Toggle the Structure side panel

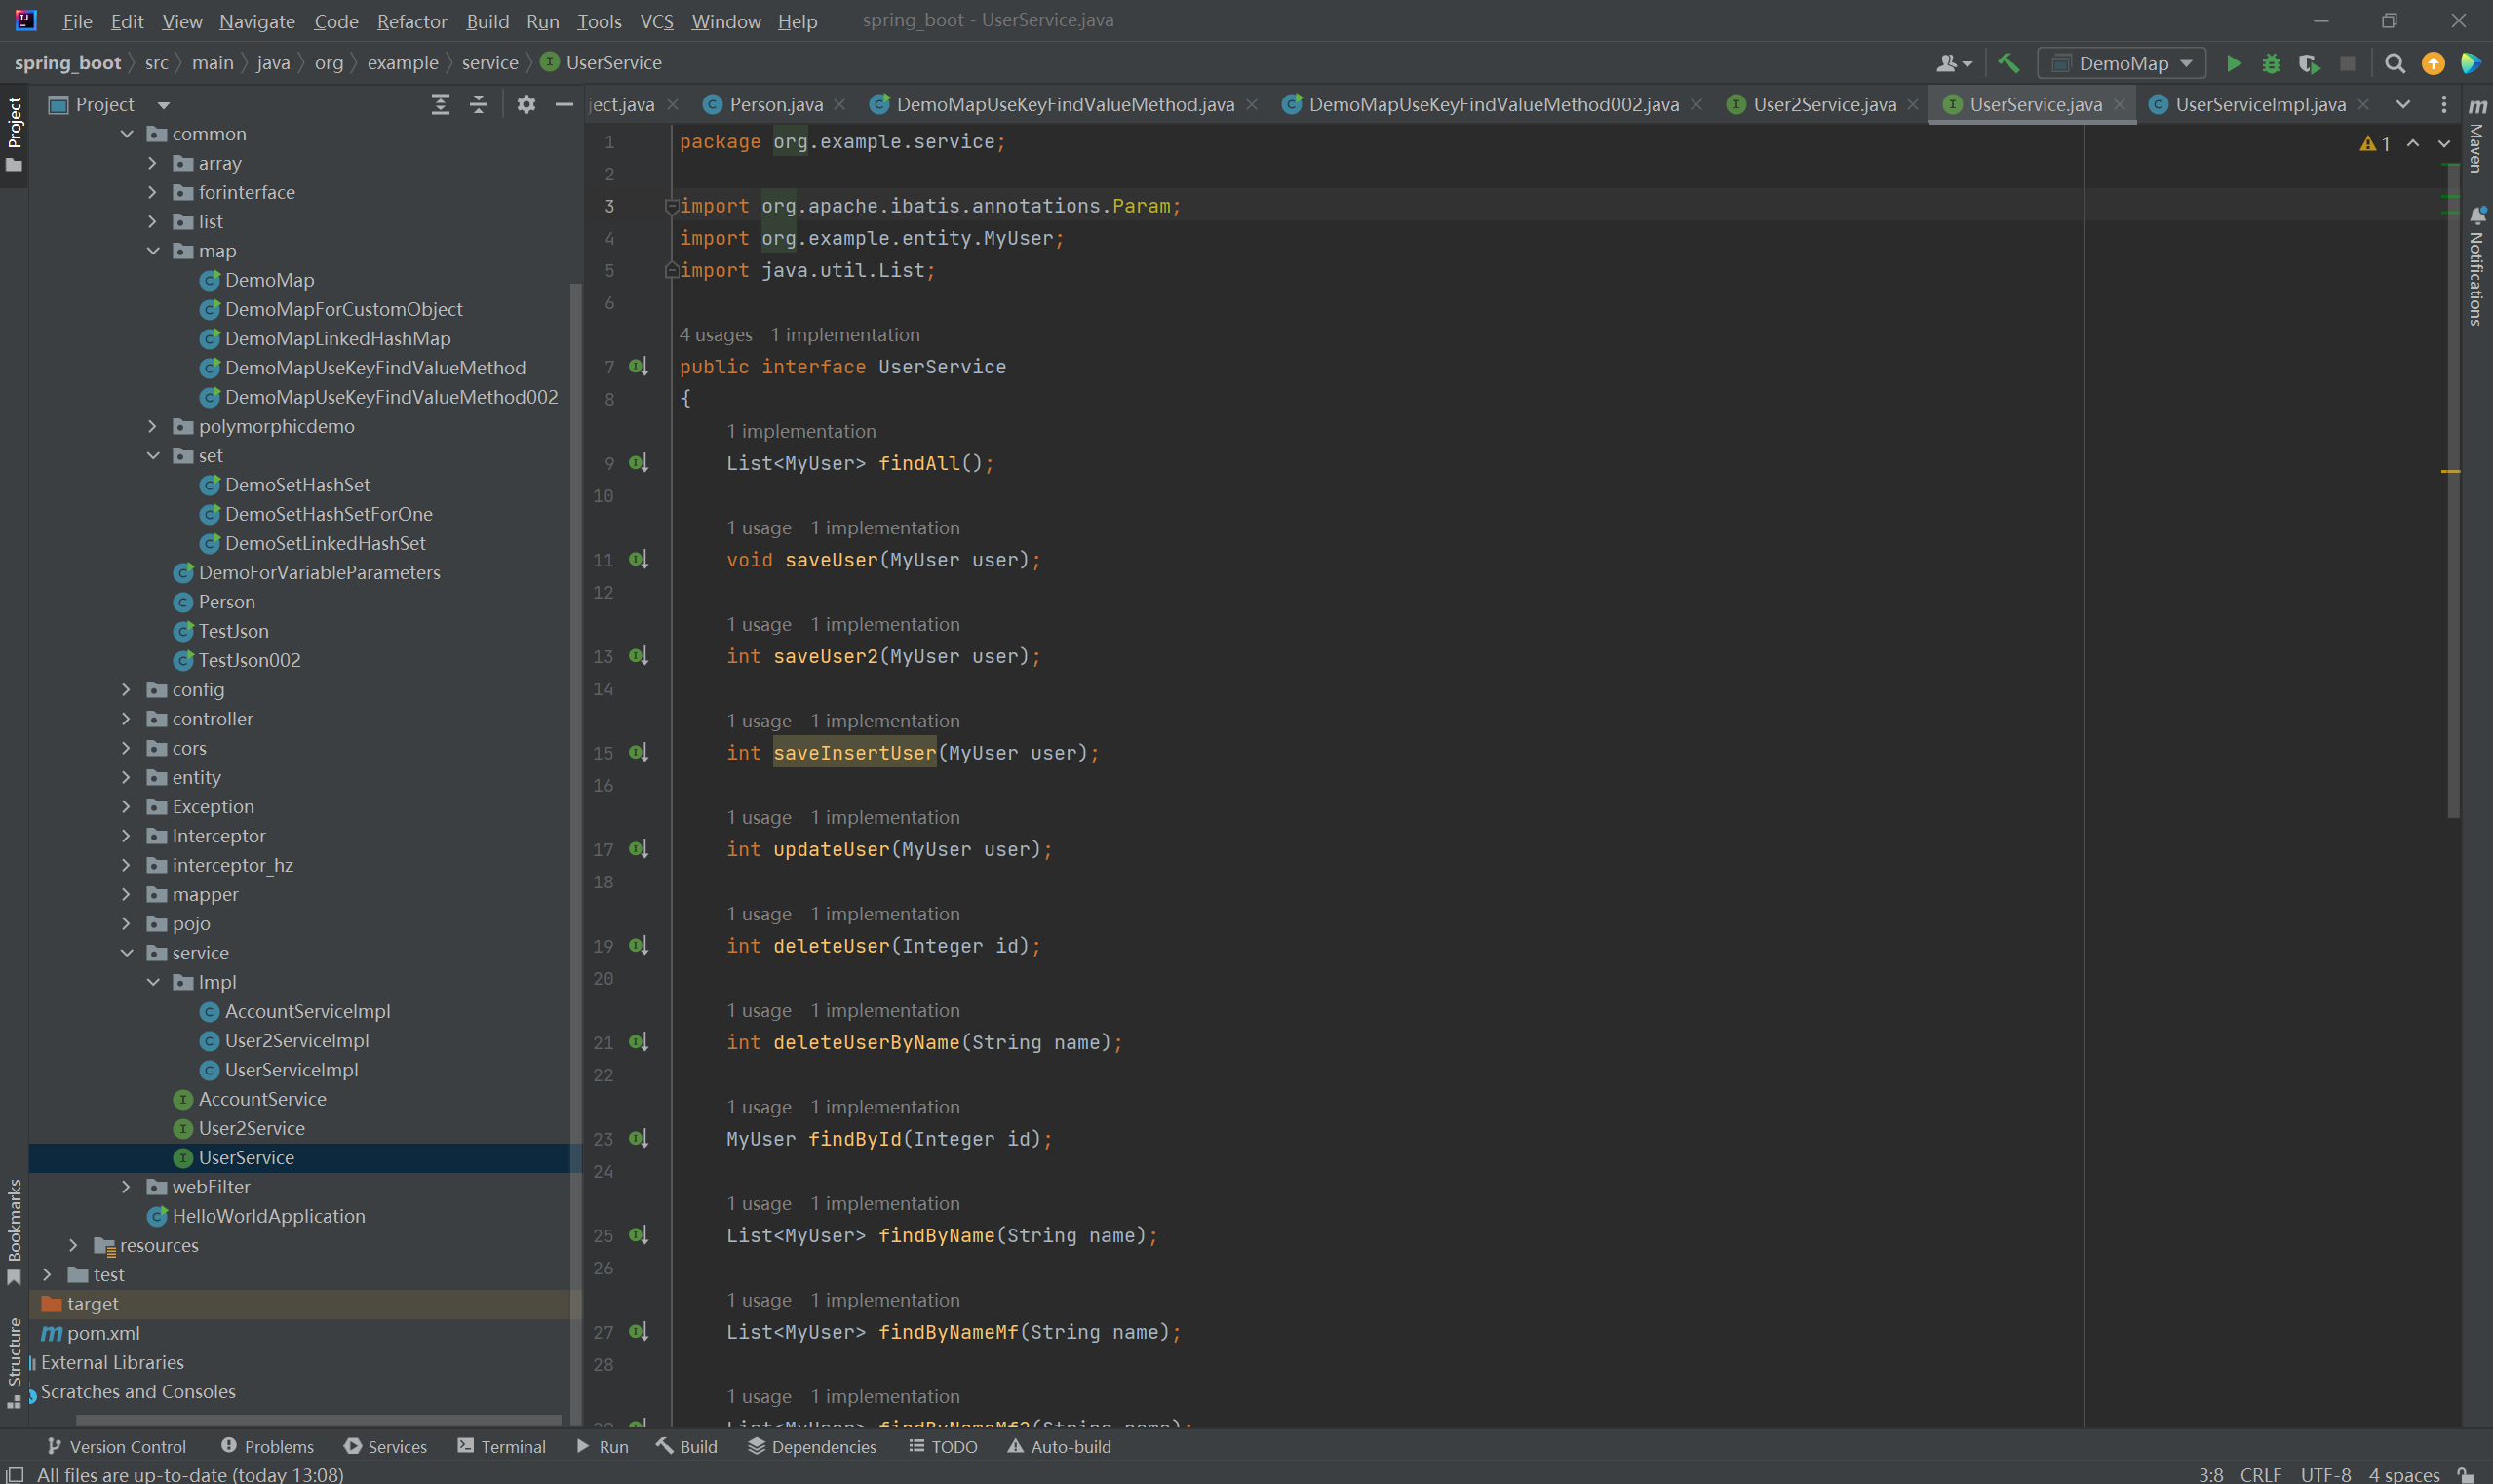pyautogui.click(x=14, y=1360)
